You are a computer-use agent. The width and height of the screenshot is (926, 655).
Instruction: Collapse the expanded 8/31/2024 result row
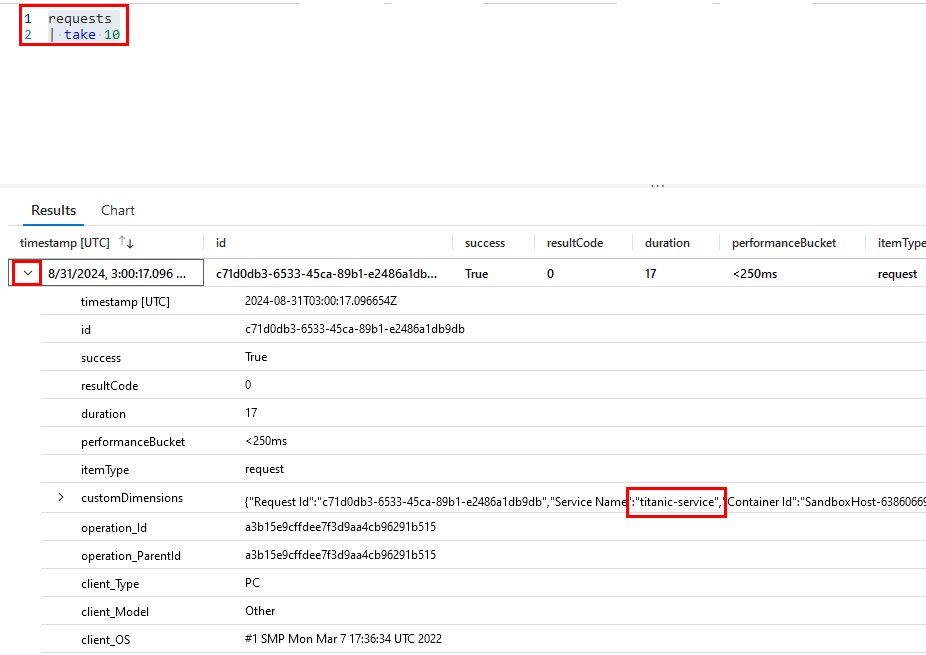point(28,273)
